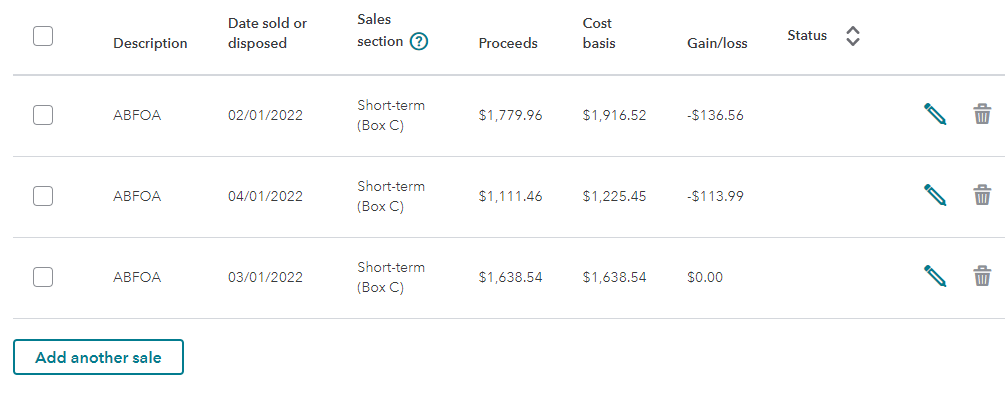Check the box for the 02/01/2022 sale

point(43,115)
